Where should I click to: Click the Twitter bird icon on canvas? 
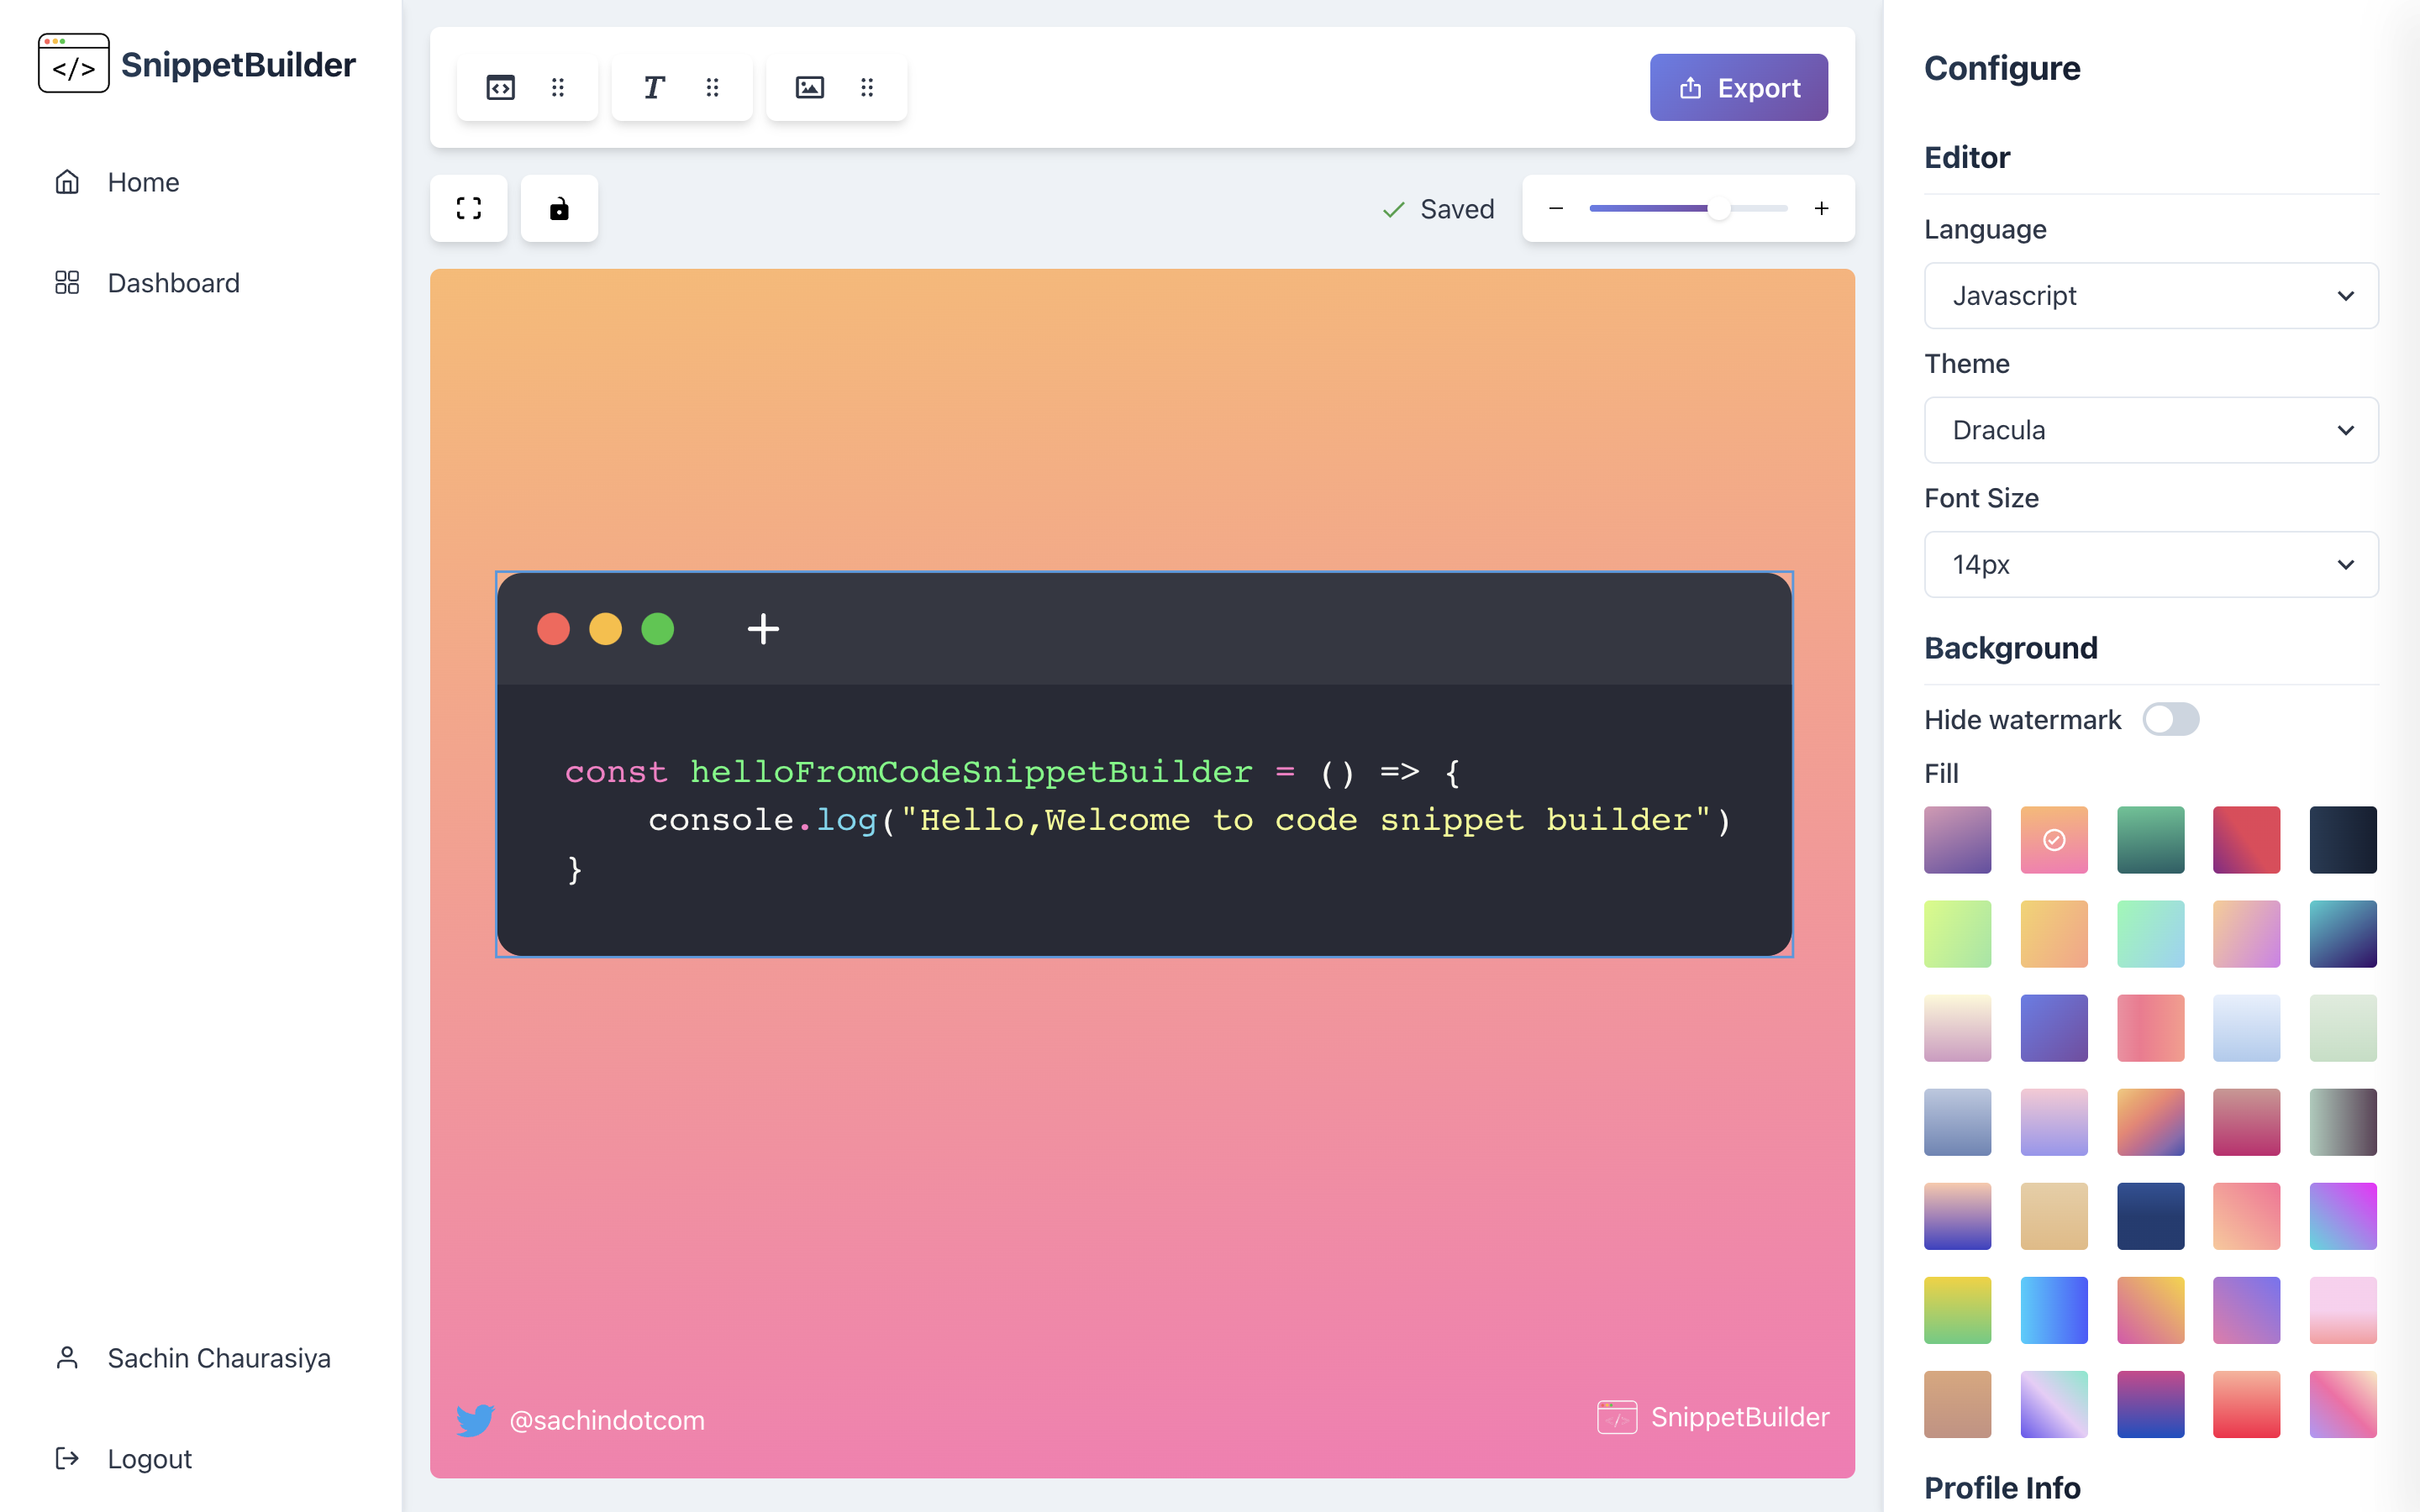(x=475, y=1420)
